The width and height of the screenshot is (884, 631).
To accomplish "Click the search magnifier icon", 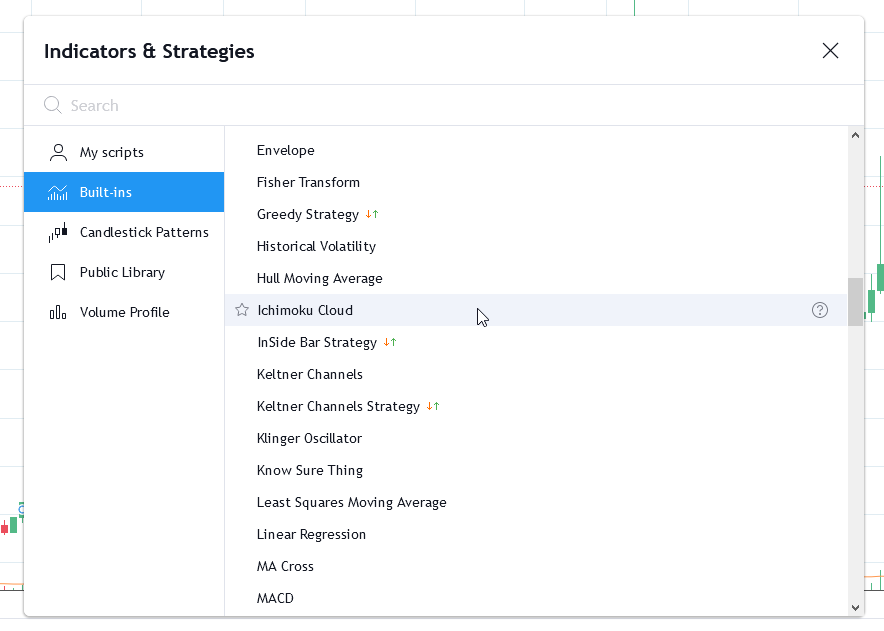I will click(x=52, y=105).
